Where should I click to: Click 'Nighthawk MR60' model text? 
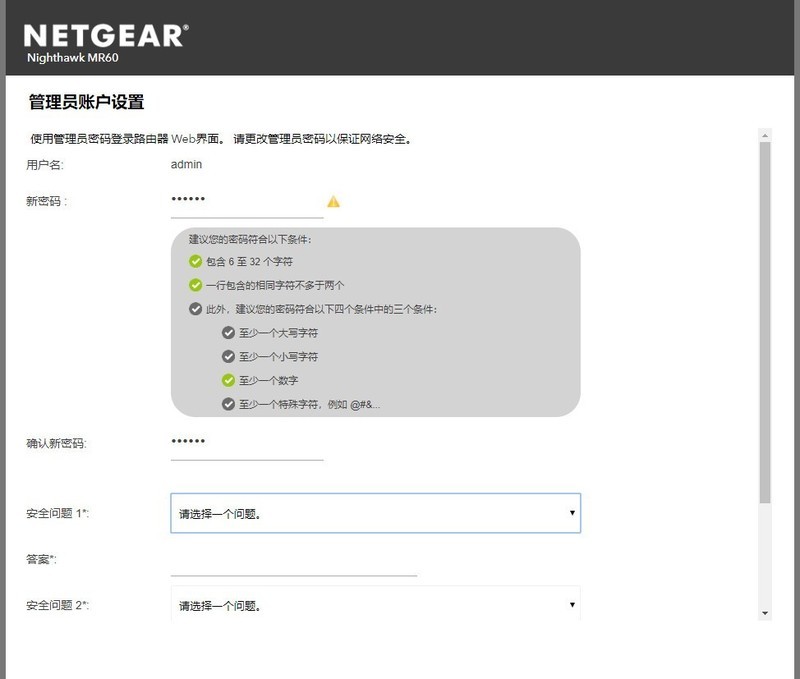click(72, 58)
